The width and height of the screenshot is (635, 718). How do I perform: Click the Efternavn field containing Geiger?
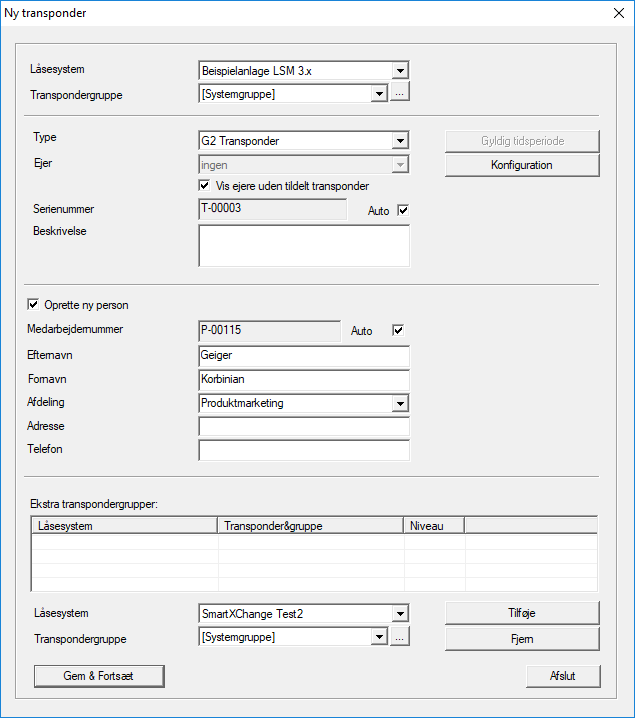tap(304, 355)
